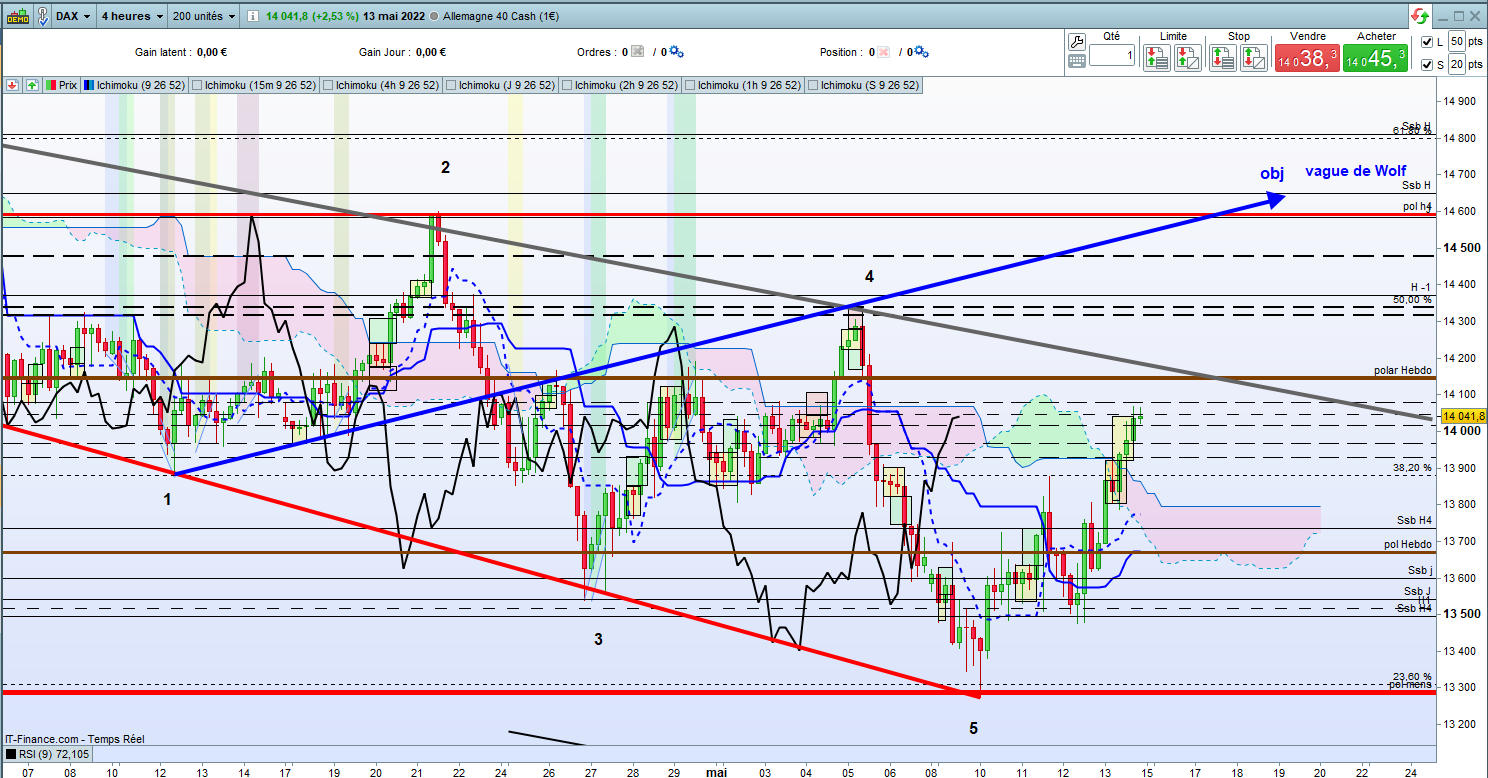Open the DAX instrument dropdown
Viewport: 1488px width, 778px height.
(x=74, y=16)
